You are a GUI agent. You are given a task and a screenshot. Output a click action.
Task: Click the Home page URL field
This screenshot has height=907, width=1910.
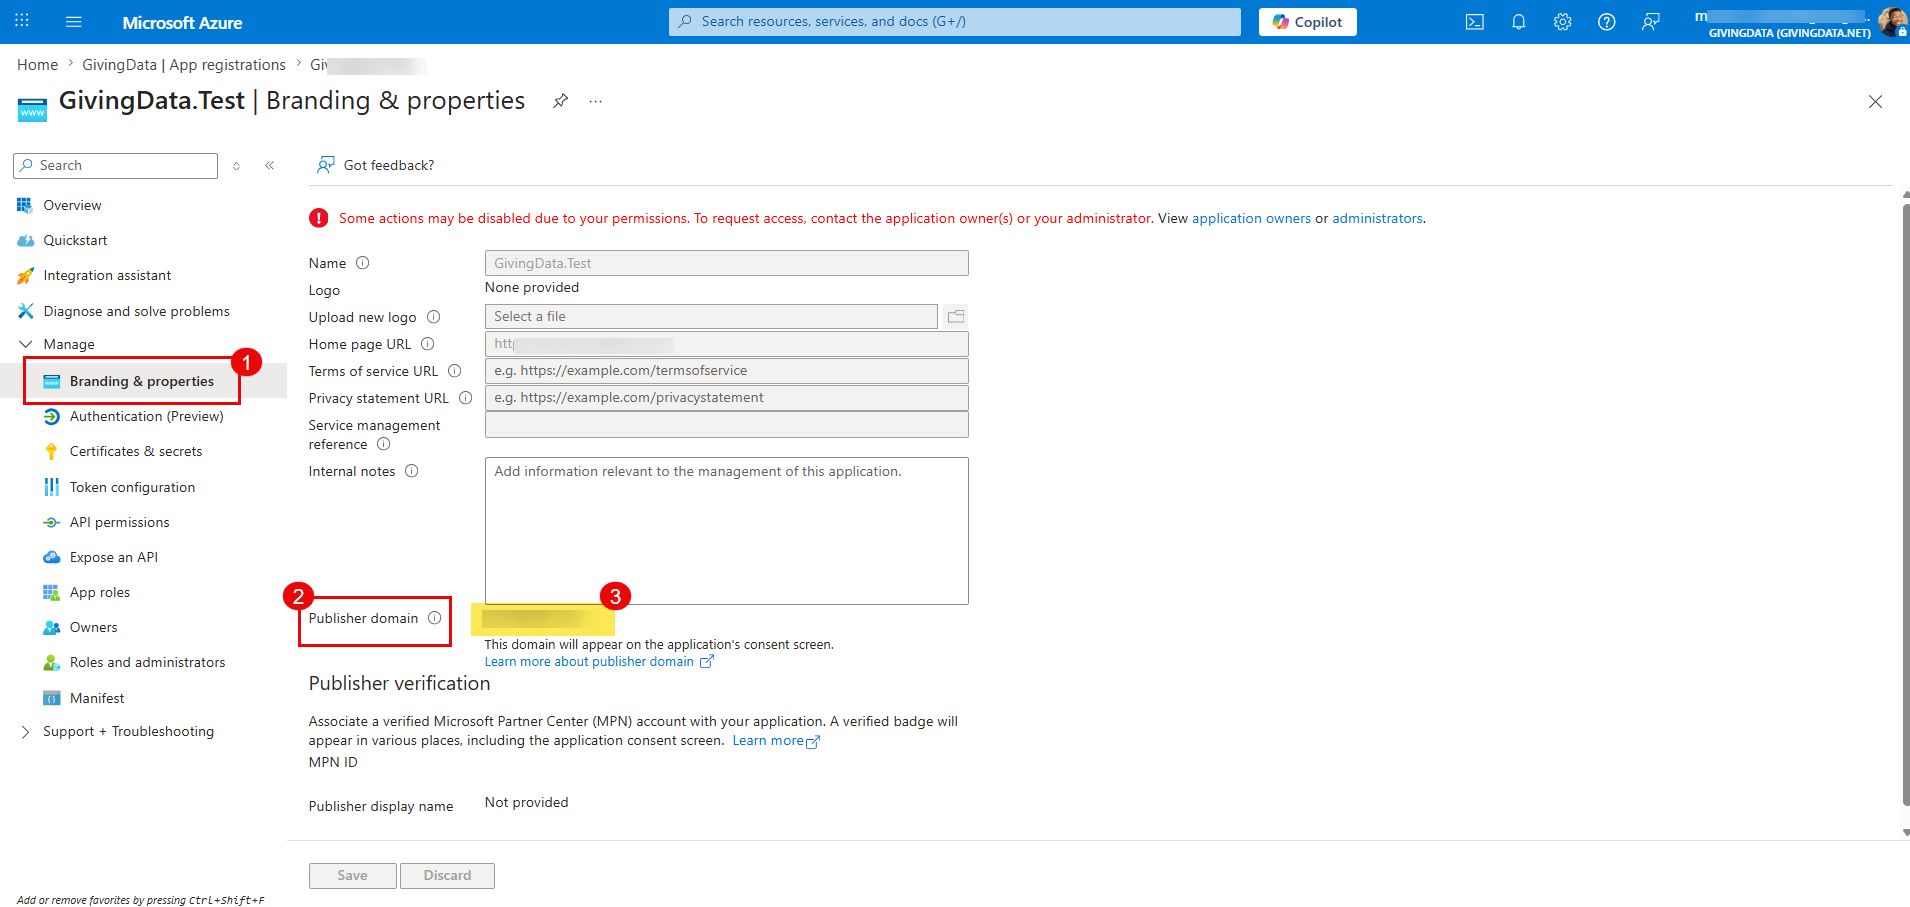point(727,344)
